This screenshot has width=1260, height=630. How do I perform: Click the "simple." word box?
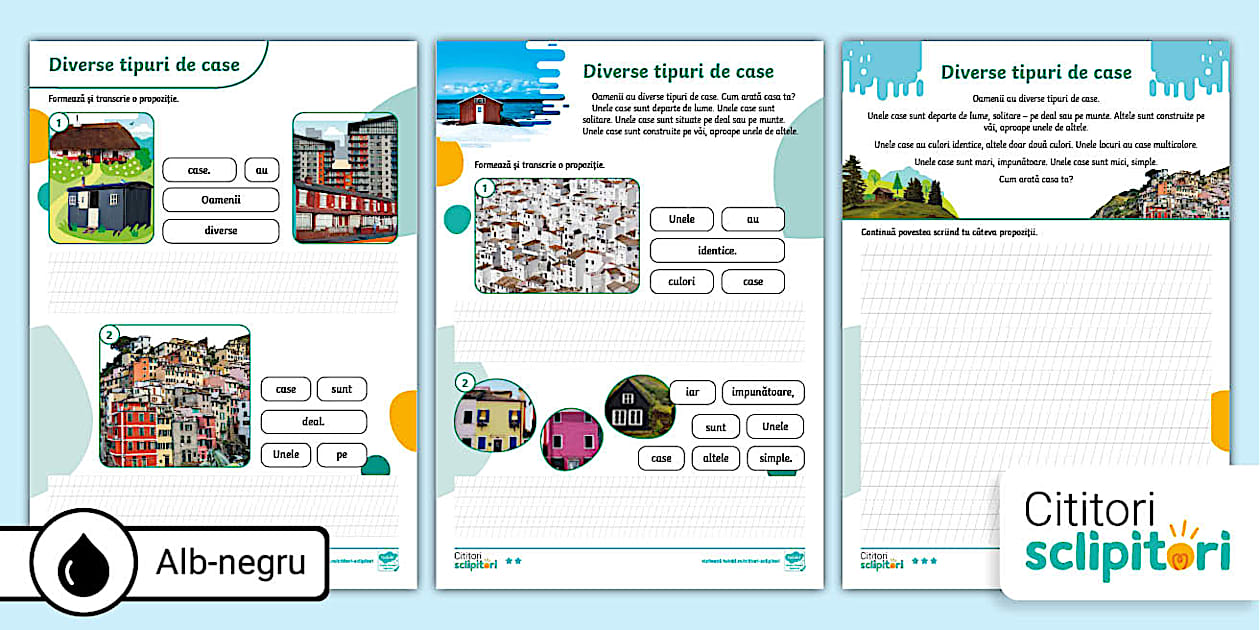click(775, 458)
